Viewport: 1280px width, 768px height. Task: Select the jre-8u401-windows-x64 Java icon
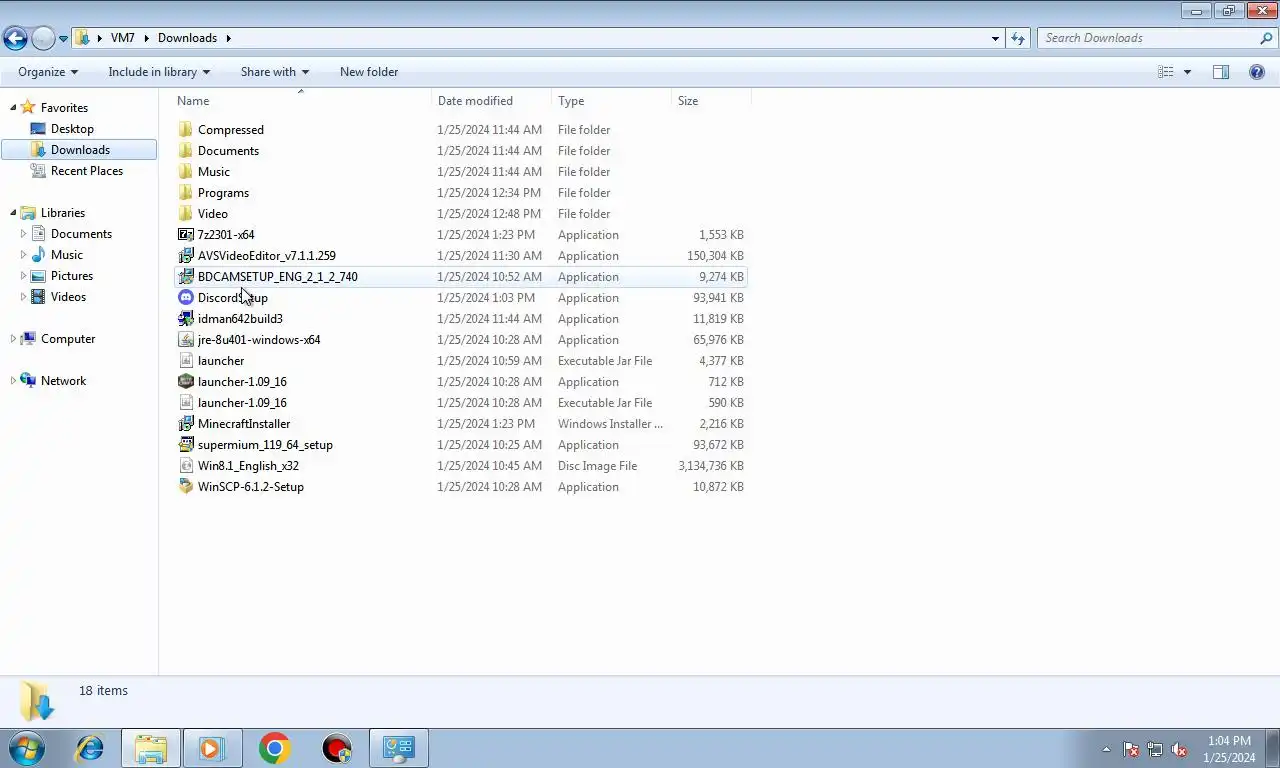tap(185, 340)
